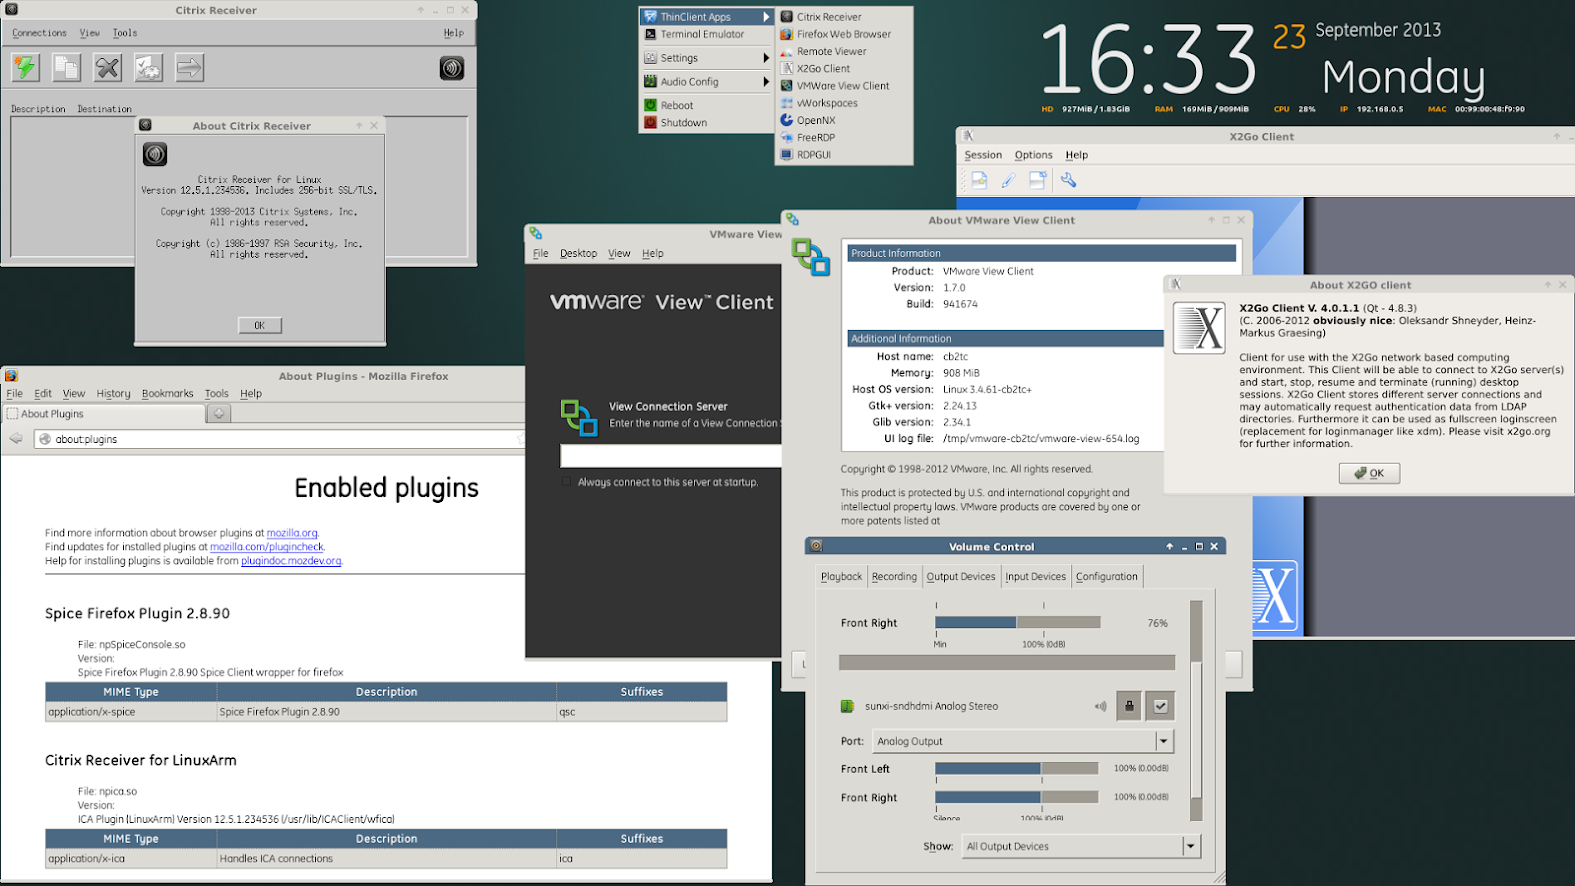Open the Firefox new tab dropdown button
The height and width of the screenshot is (886, 1575).
pyautogui.click(x=219, y=413)
